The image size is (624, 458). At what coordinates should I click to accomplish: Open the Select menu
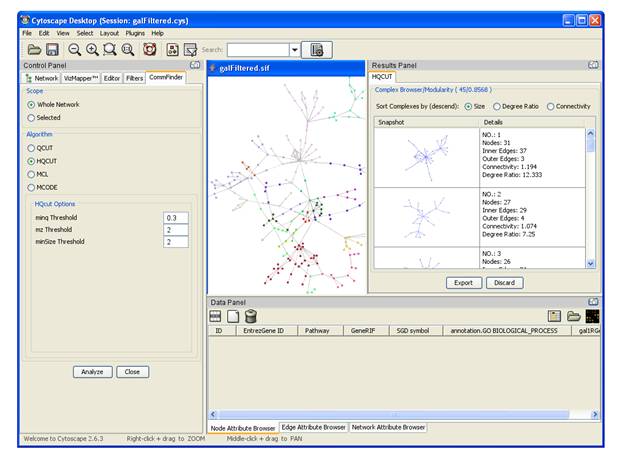point(85,33)
